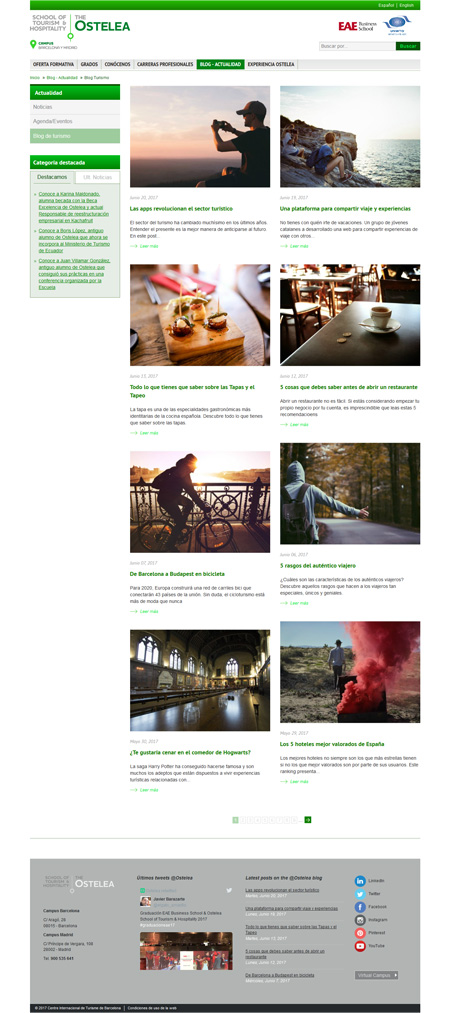
Task: Open the LinkedIn icon in the footer
Action: tap(360, 881)
